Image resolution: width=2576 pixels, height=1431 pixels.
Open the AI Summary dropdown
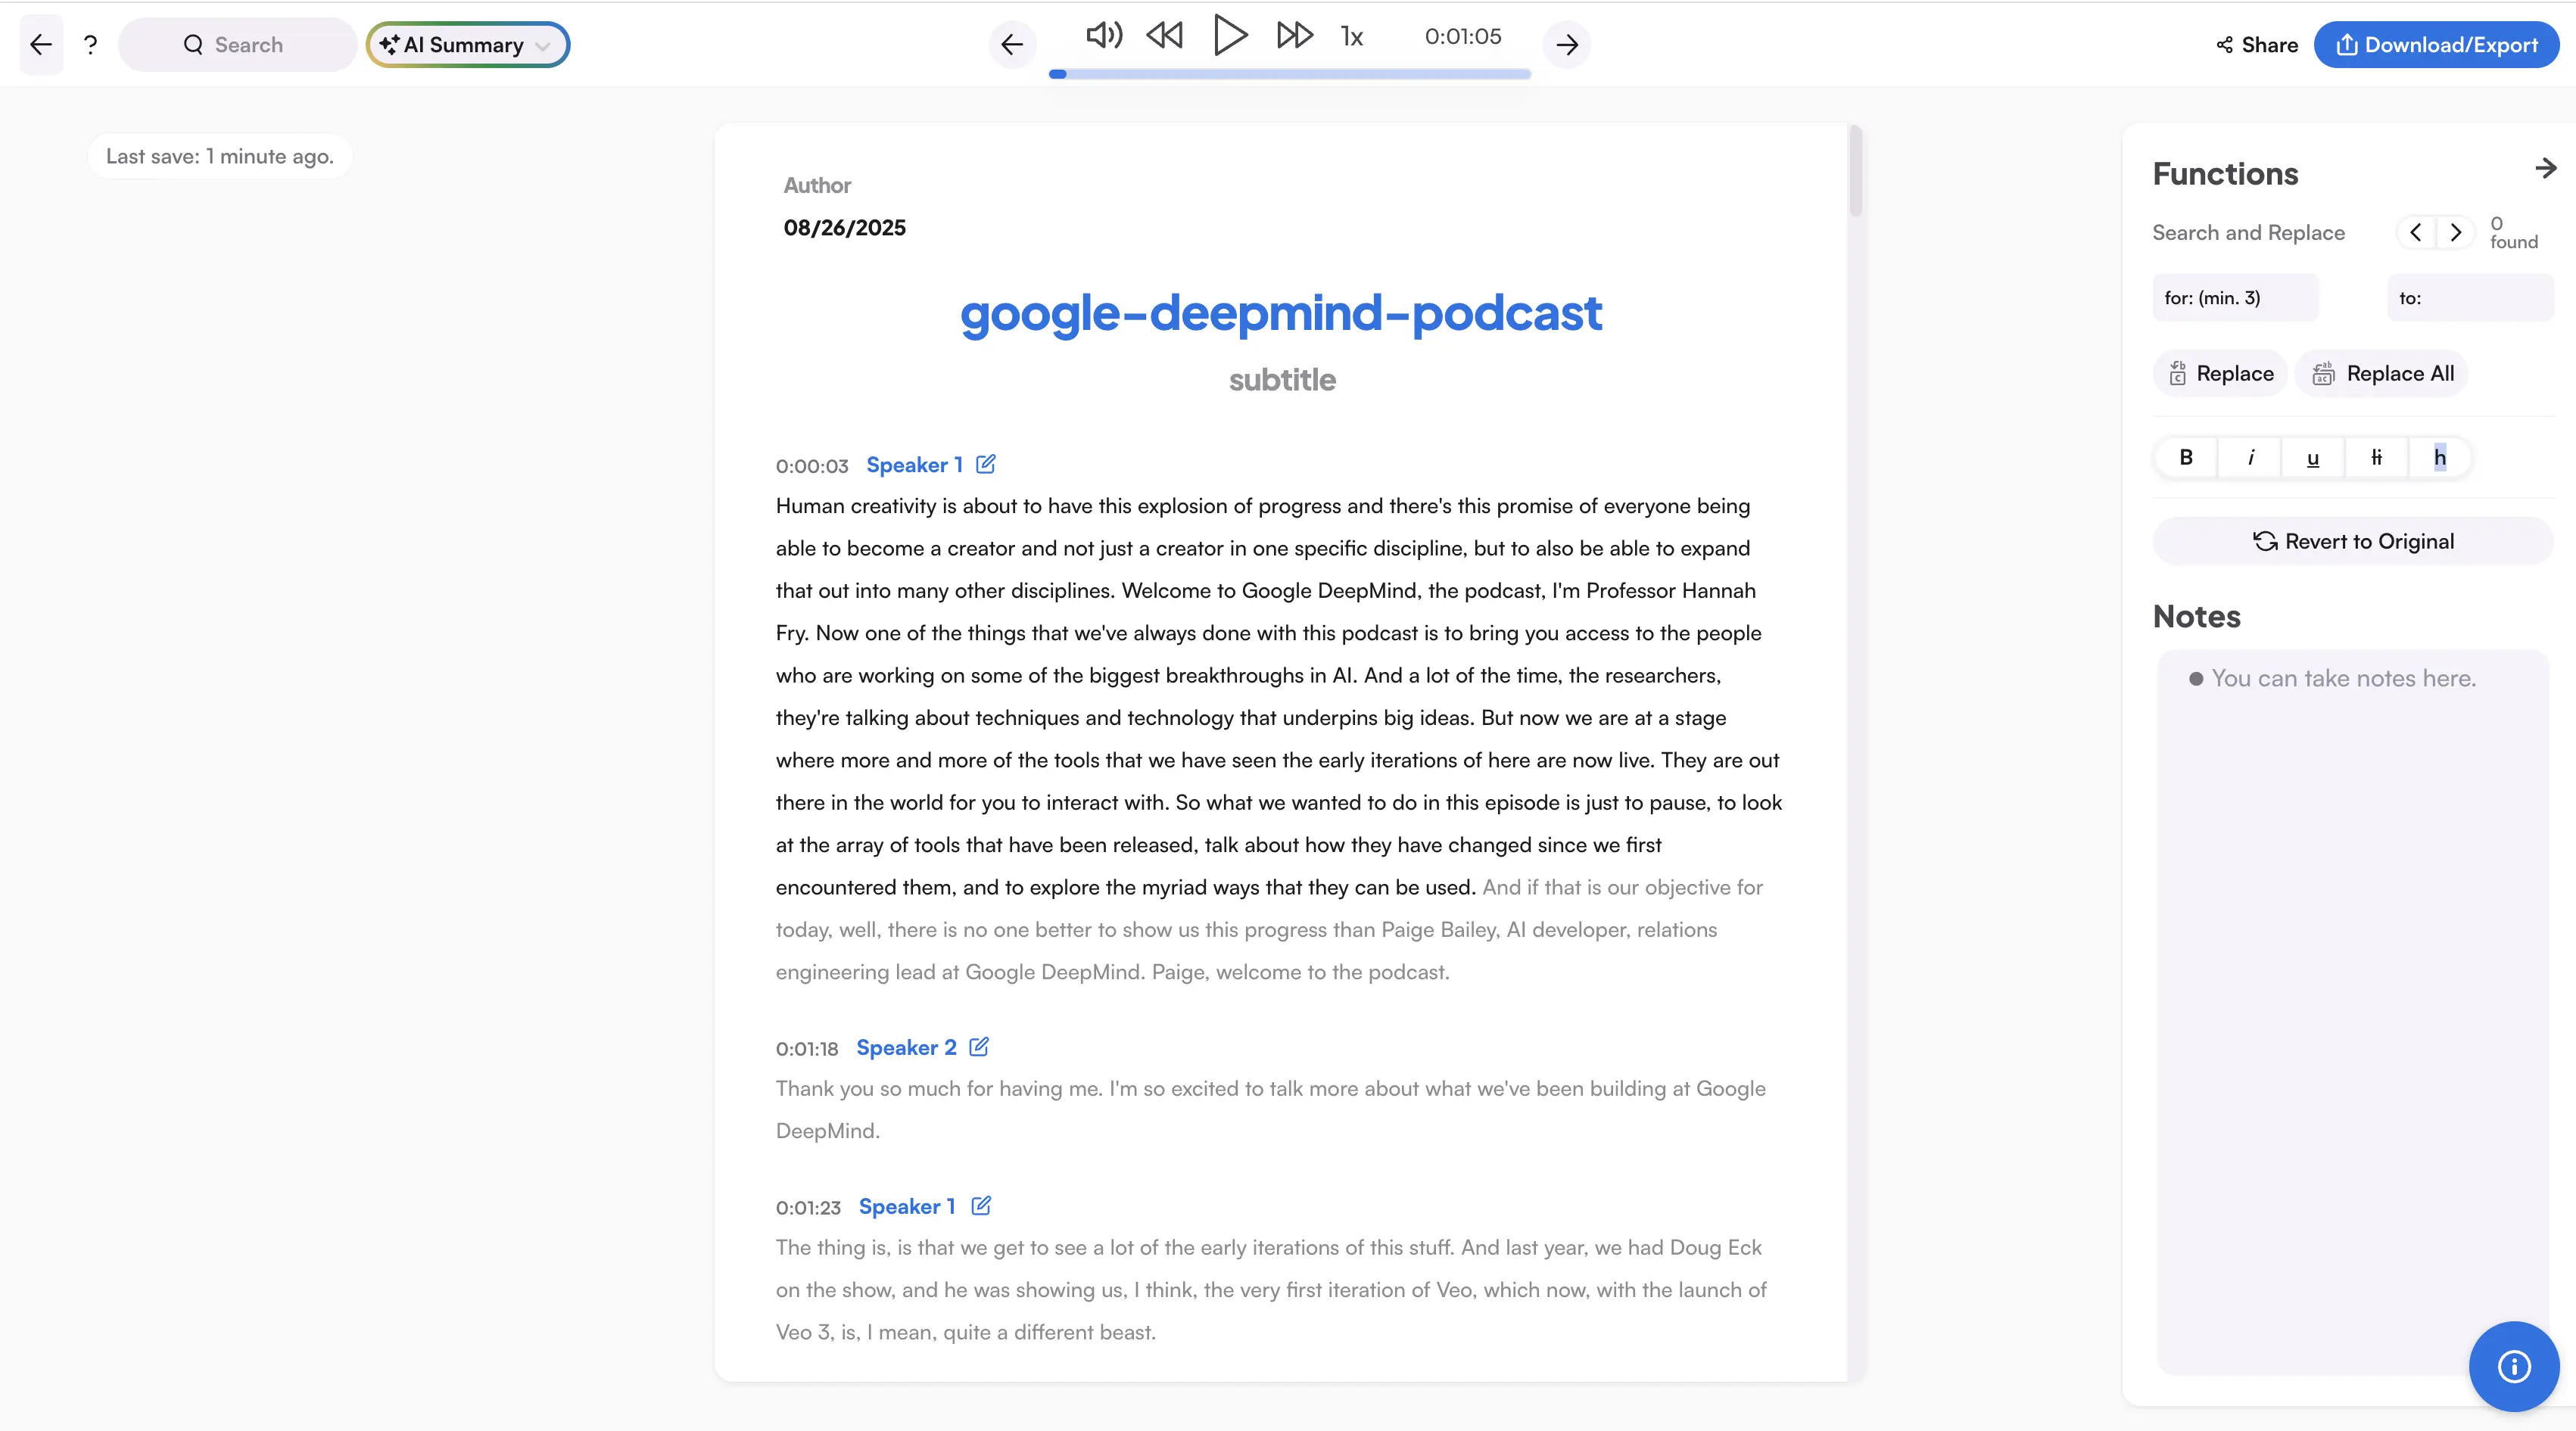[x=467, y=44]
